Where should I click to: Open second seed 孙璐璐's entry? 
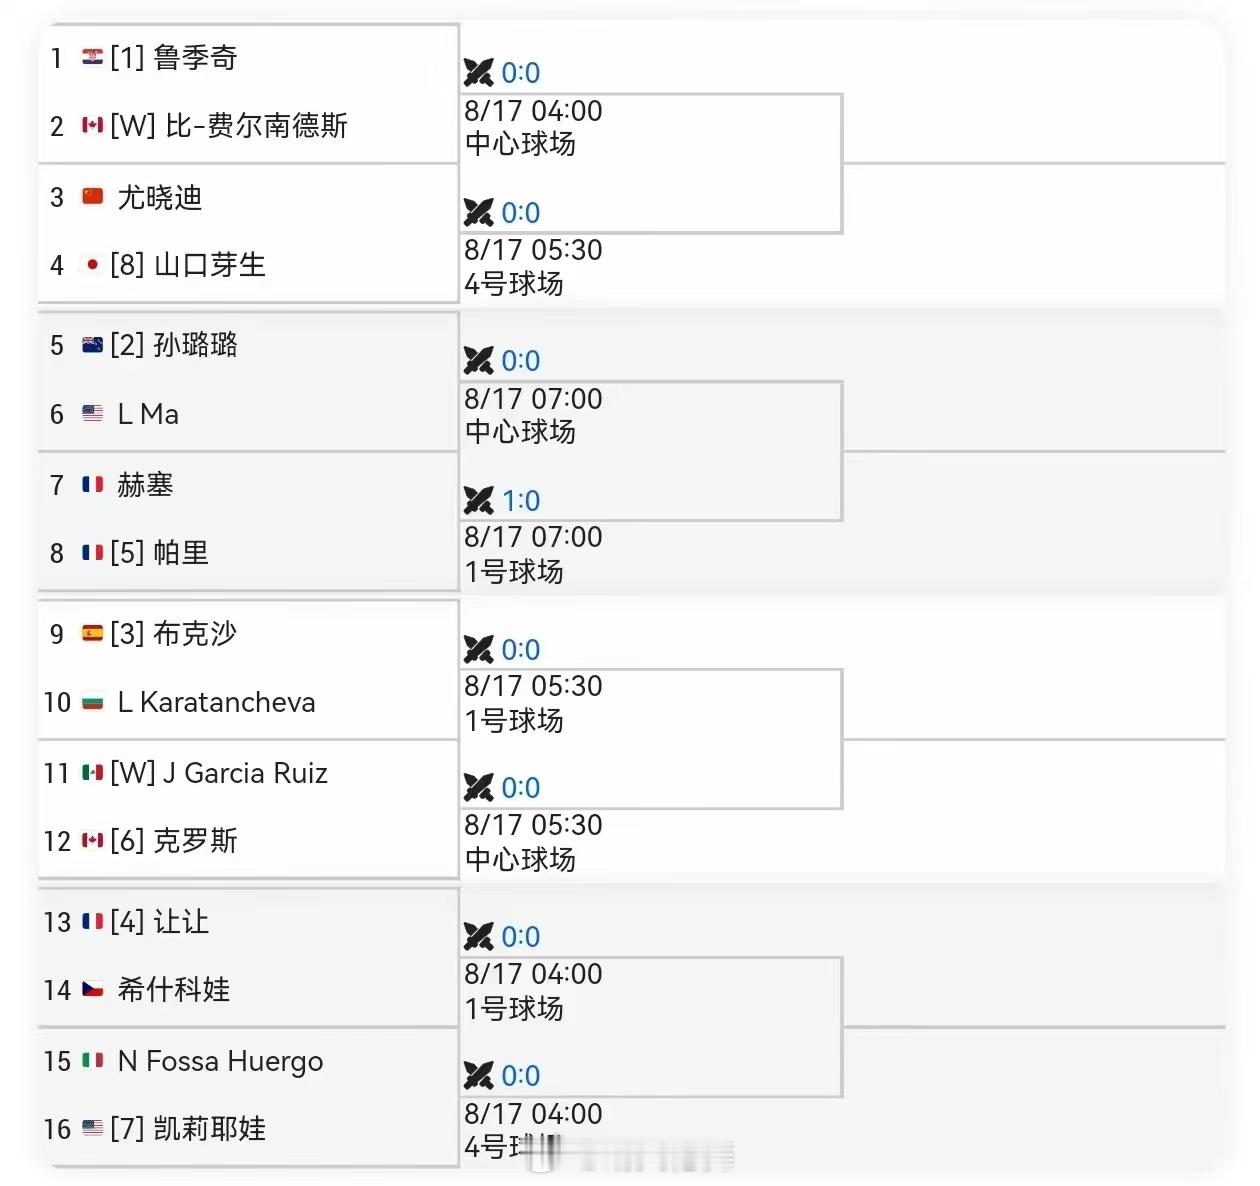[x=196, y=345]
